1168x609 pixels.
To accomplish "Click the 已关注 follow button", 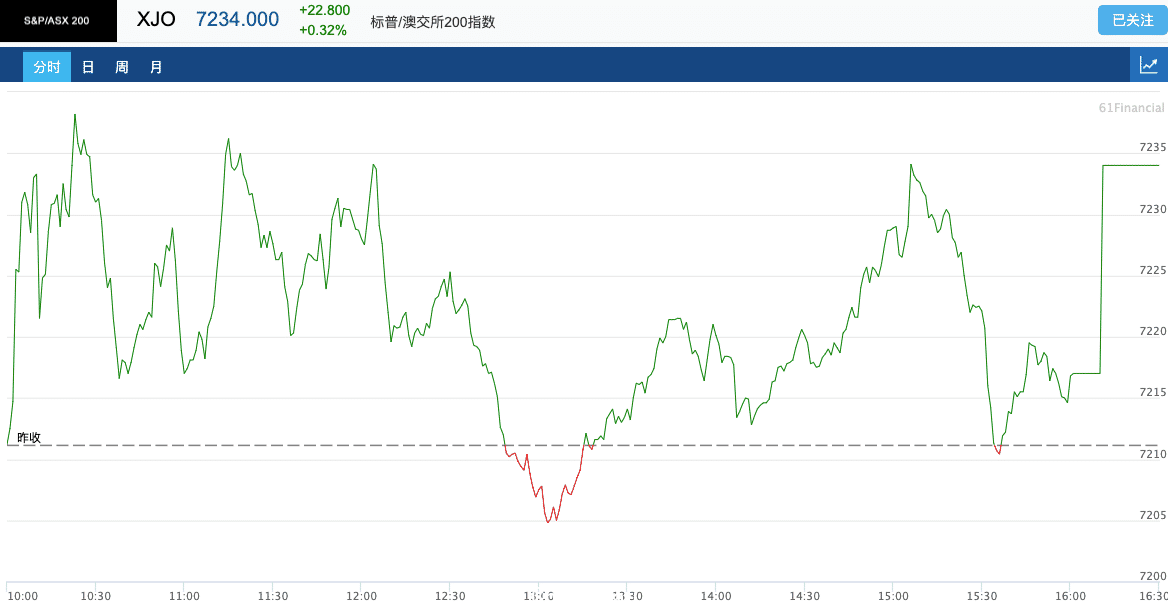I will [1133, 20].
